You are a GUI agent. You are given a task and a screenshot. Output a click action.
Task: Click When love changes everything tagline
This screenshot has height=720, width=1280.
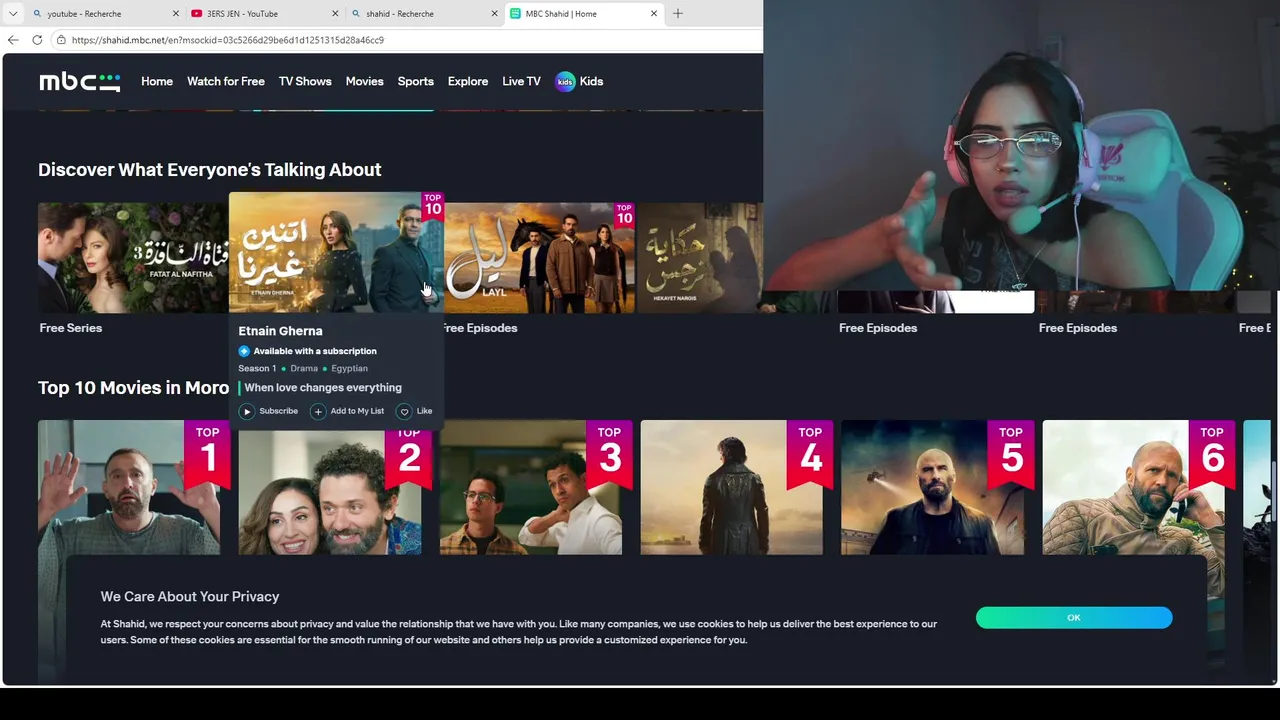pyautogui.click(x=323, y=388)
